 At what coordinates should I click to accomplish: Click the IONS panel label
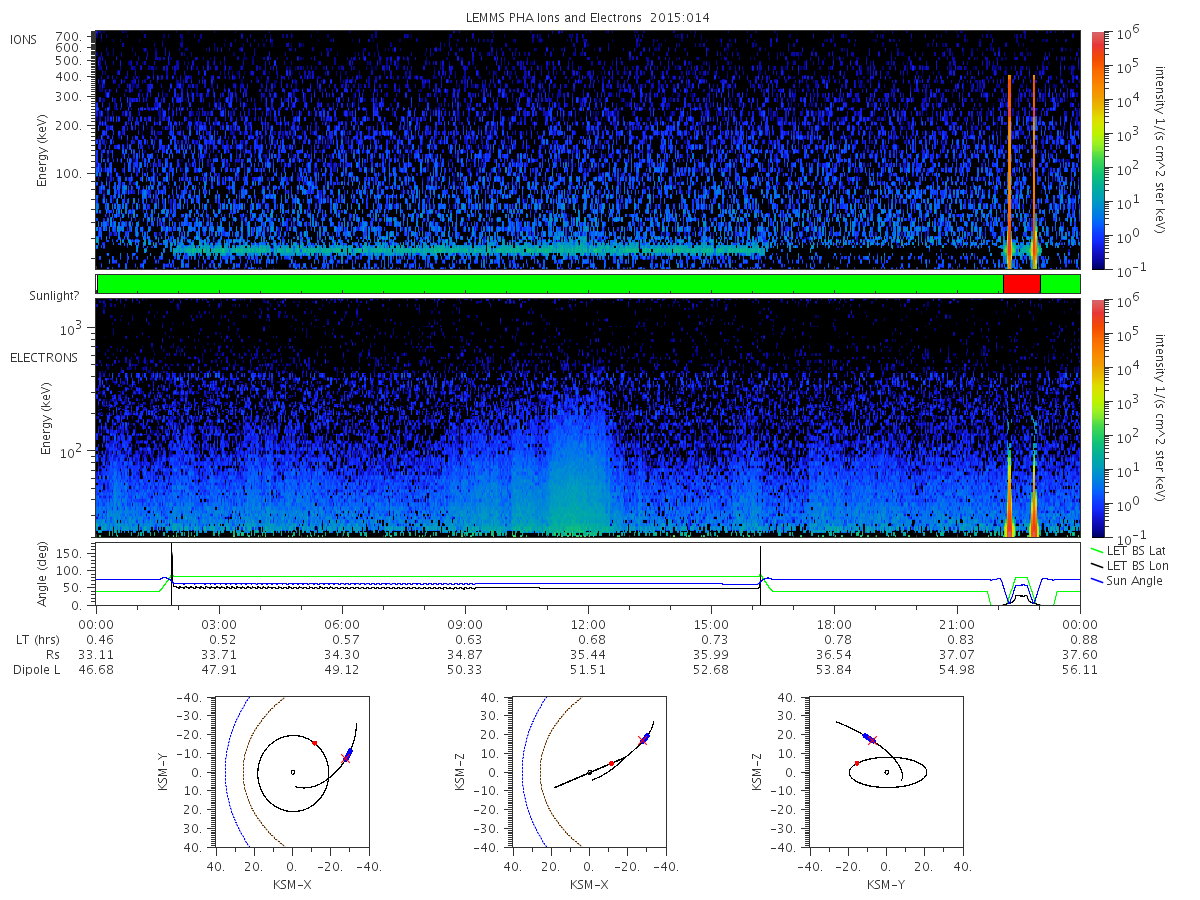[24, 39]
